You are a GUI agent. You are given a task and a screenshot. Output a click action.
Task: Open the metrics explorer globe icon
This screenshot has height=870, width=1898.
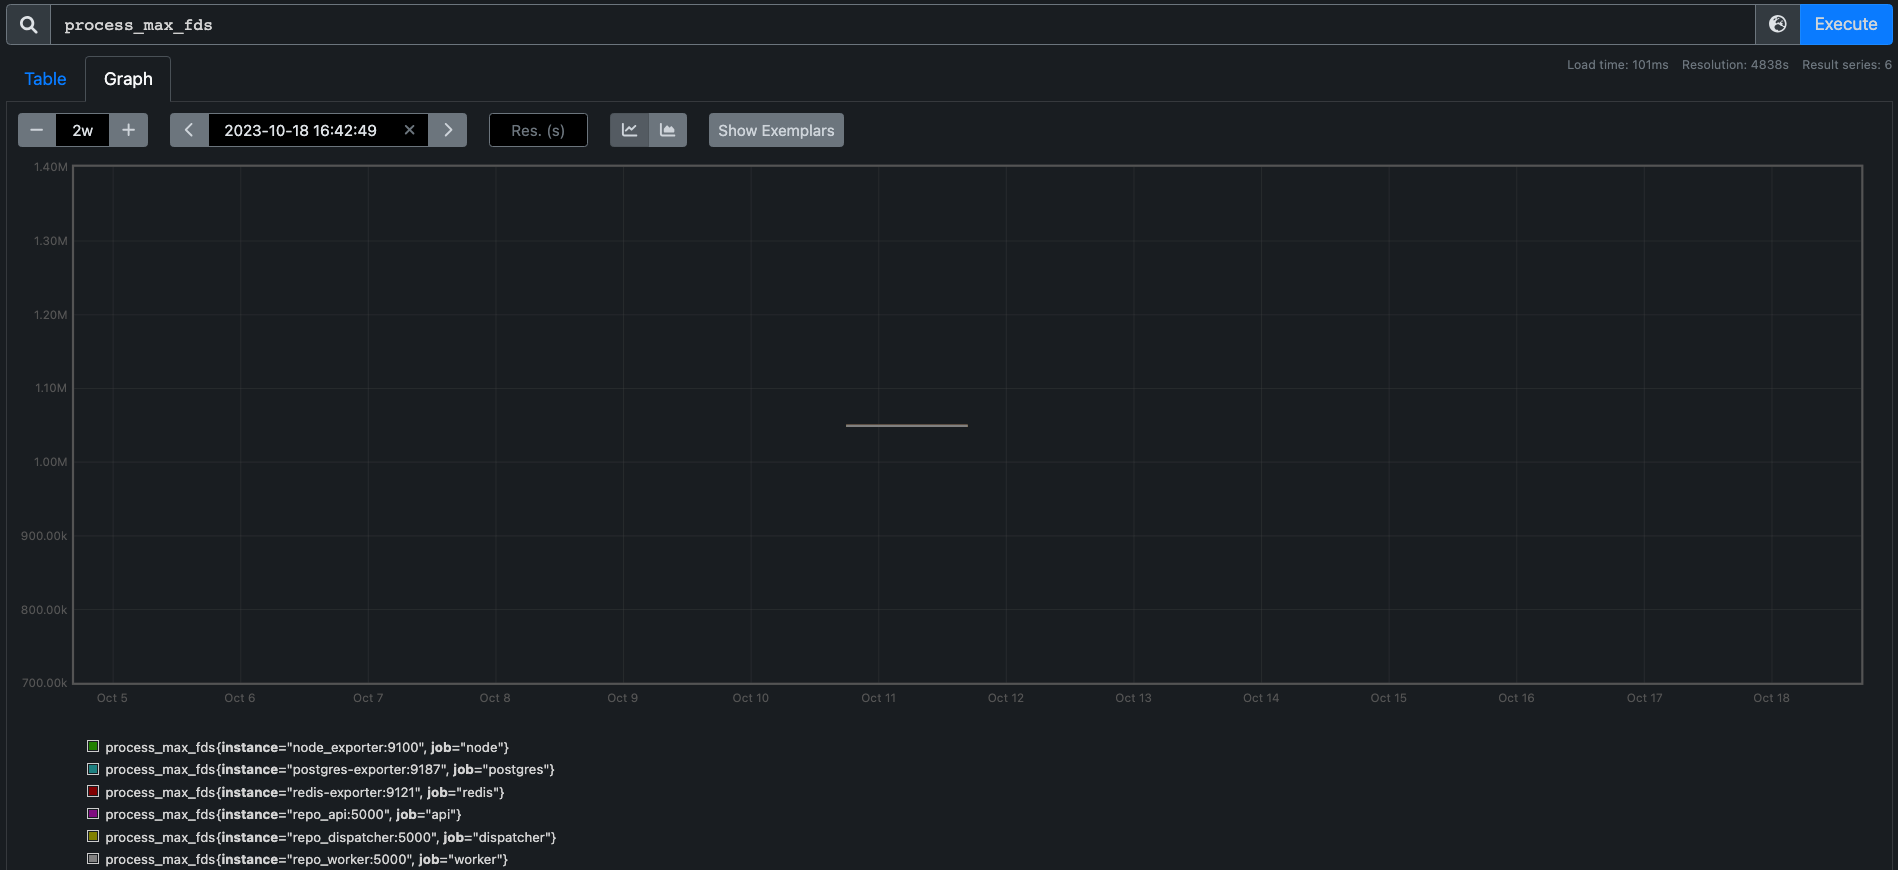[x=1778, y=24]
